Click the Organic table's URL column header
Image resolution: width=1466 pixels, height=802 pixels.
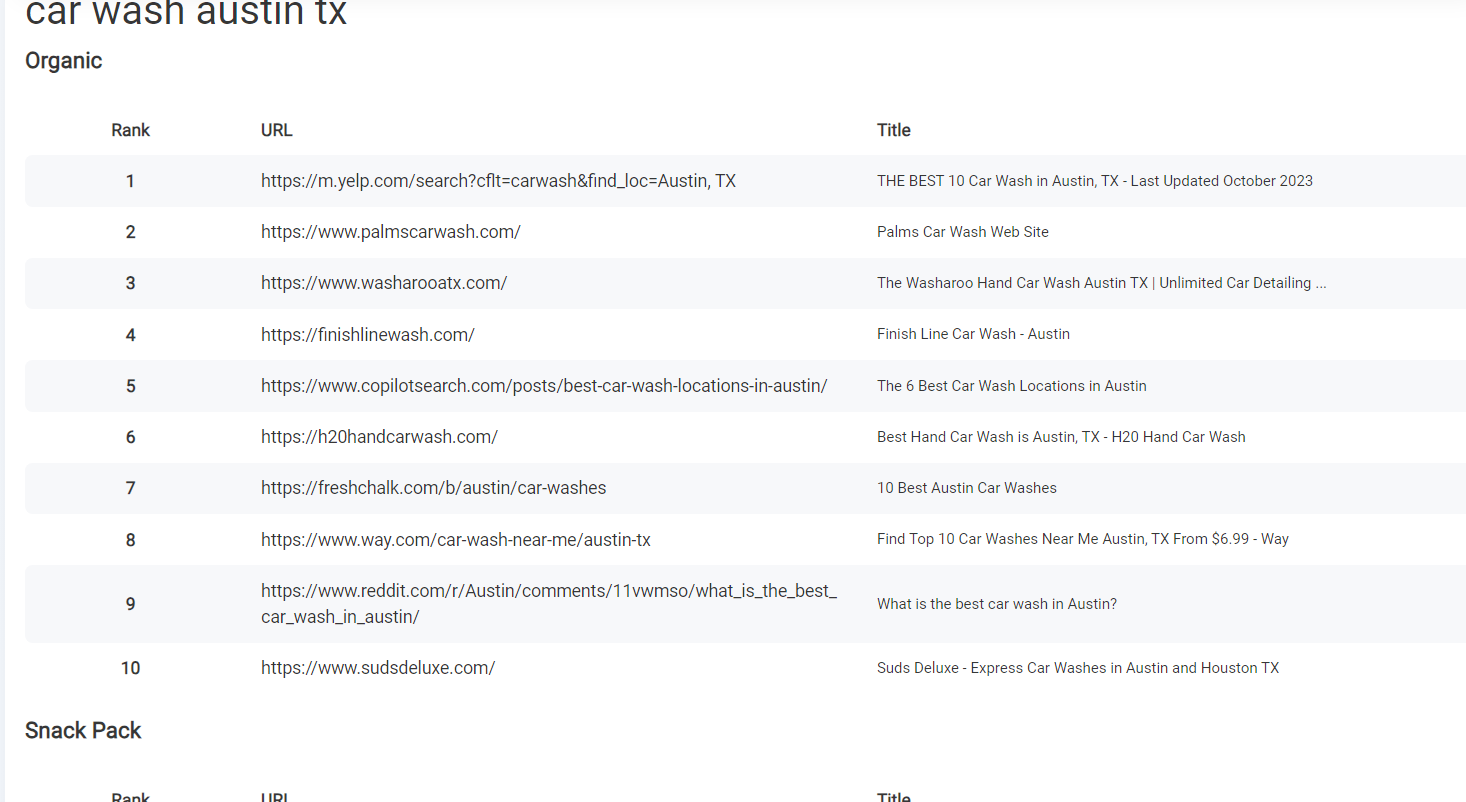277,130
